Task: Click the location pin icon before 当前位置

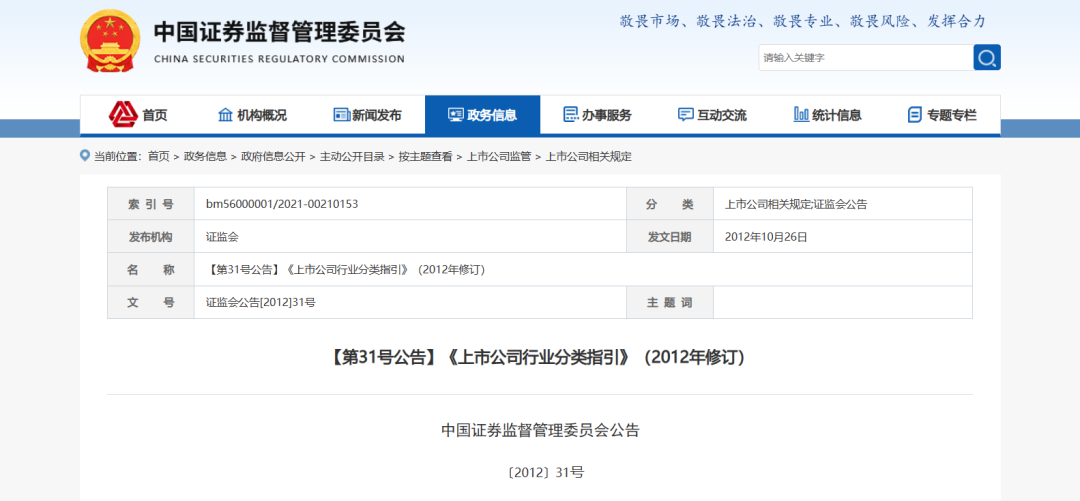Action: pyautogui.click(x=85, y=156)
